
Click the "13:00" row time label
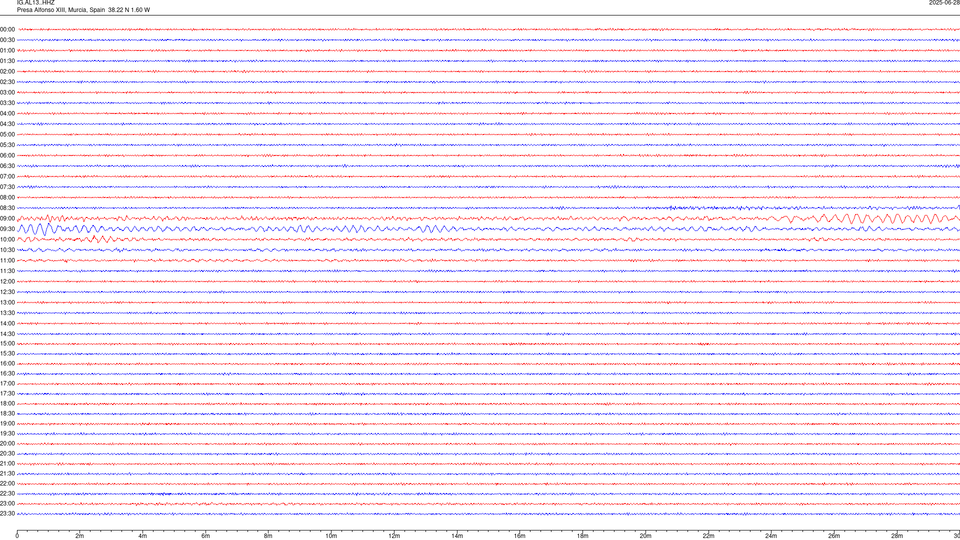pos(7,302)
